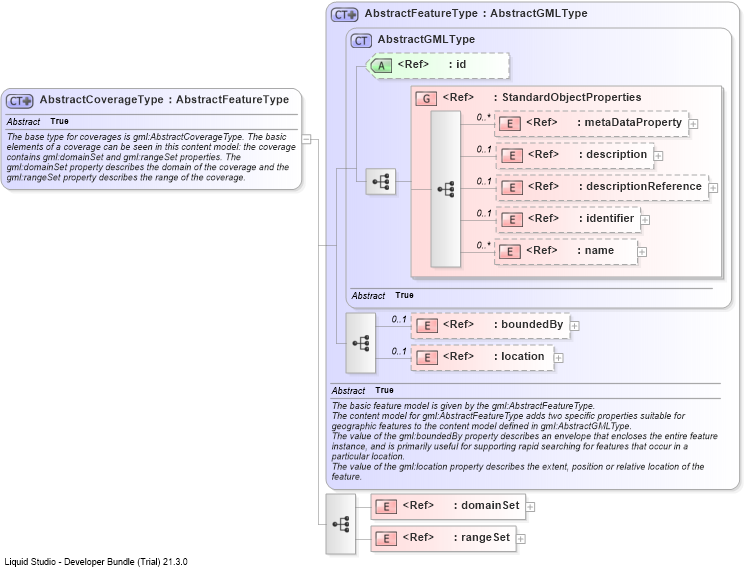Select the ': StandardObjectProperties' group label
The image size is (744, 567).
(x=567, y=97)
